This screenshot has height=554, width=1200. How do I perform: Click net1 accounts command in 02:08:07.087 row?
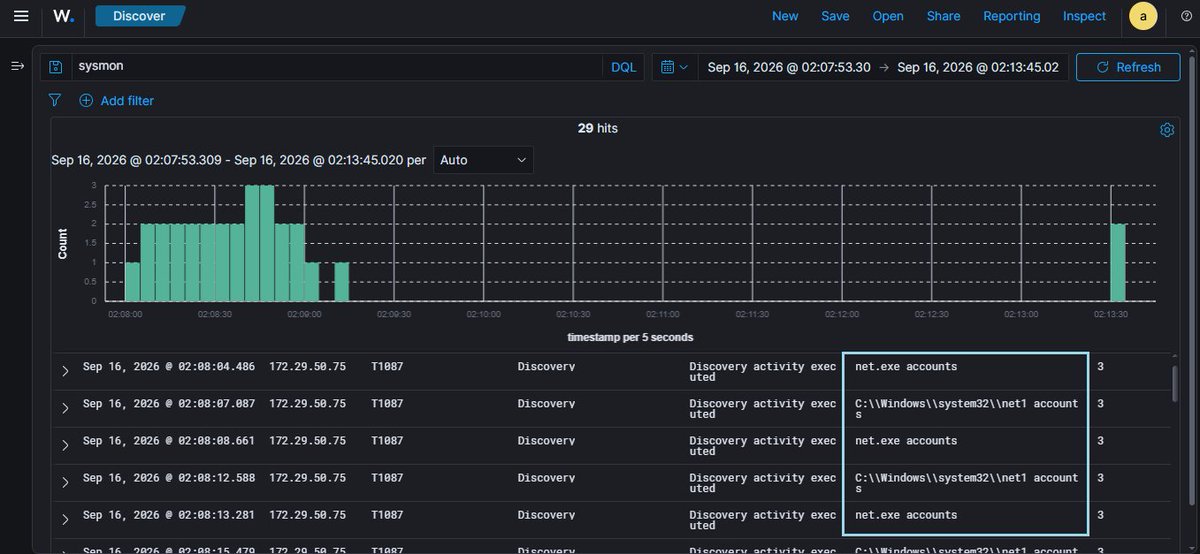pos(966,409)
